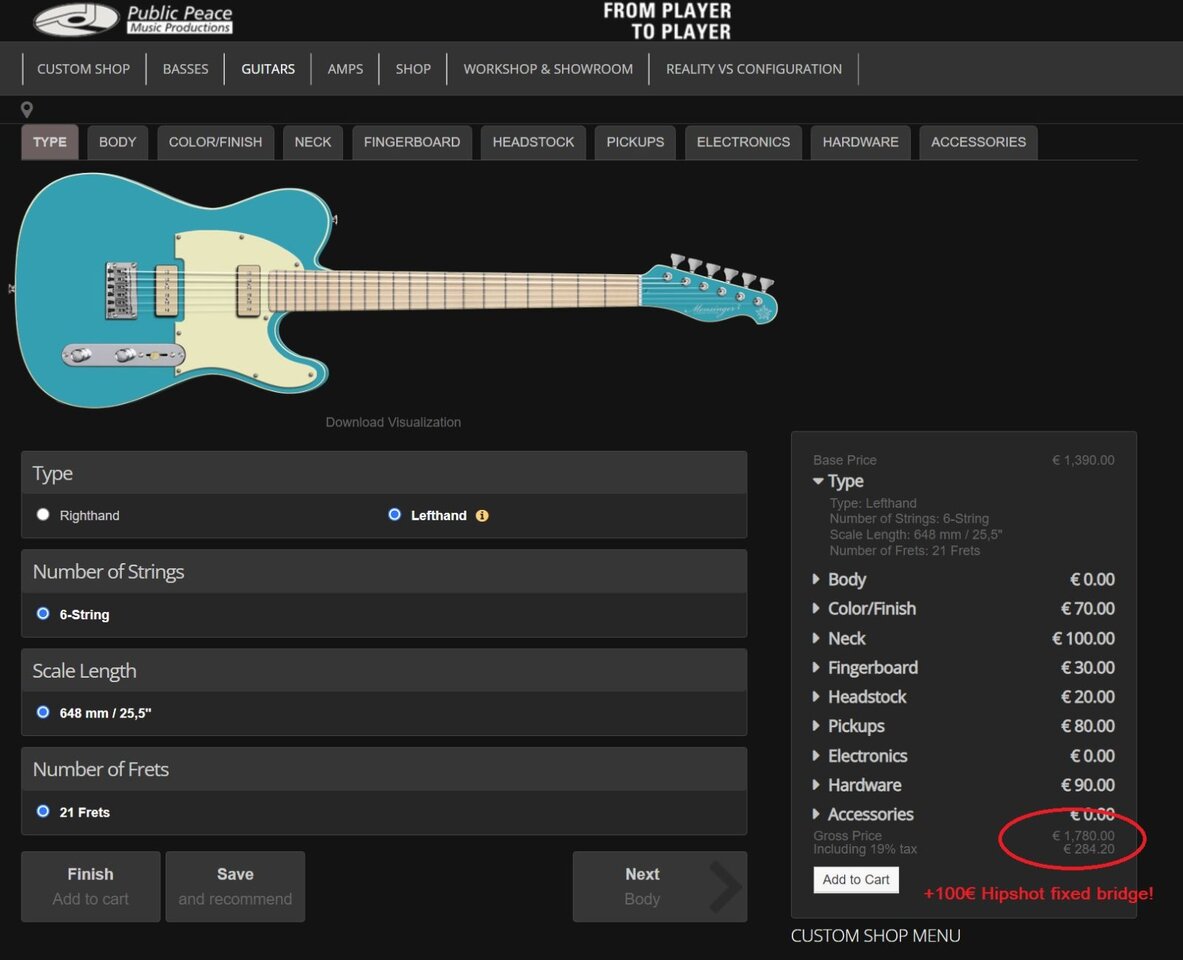Viewport: 1183px width, 960px height.
Task: Click Download Visualization link
Action: coord(393,423)
